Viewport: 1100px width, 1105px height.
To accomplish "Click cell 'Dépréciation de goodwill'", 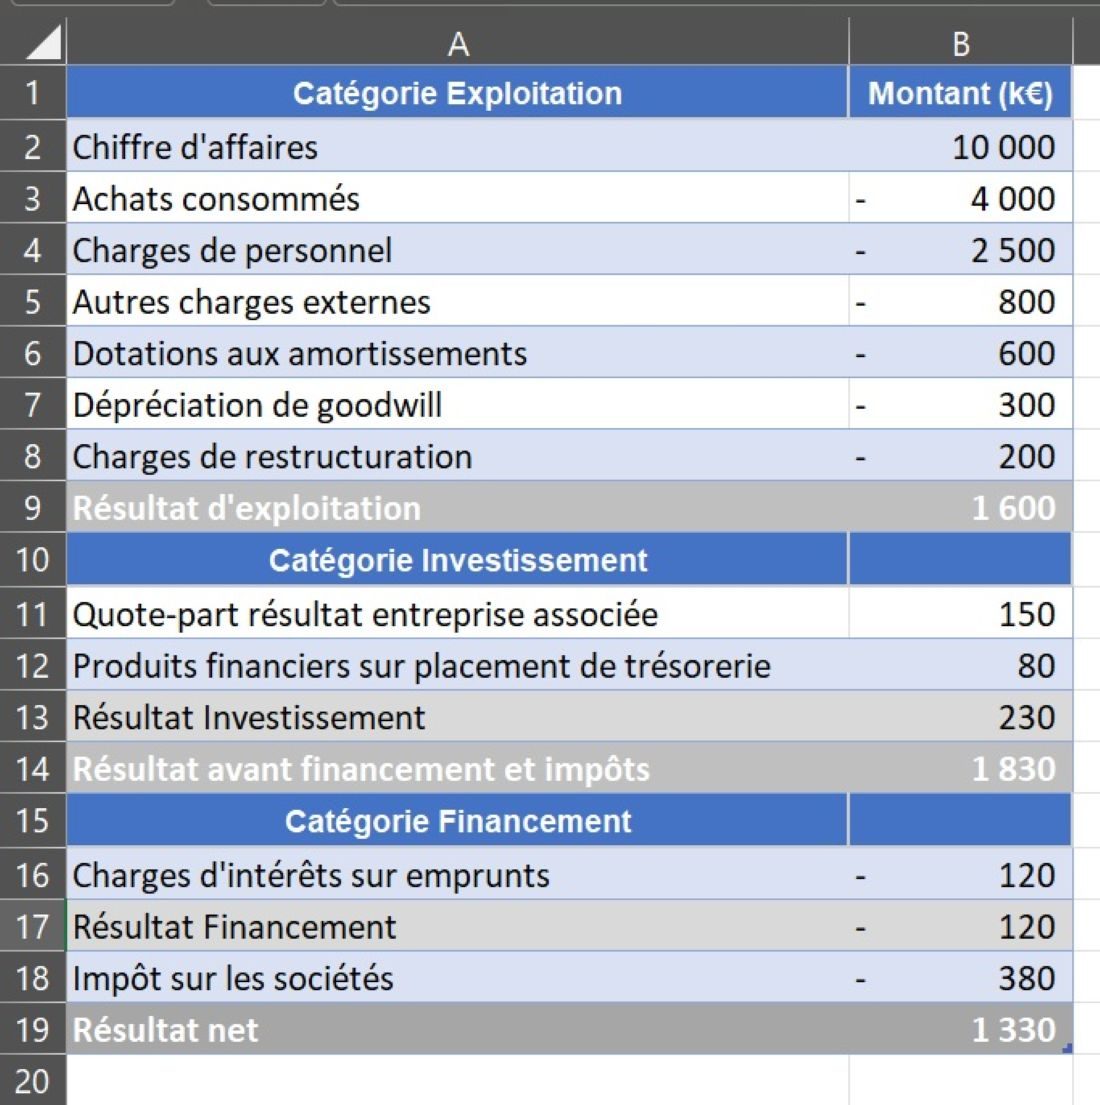I will tap(457, 404).
